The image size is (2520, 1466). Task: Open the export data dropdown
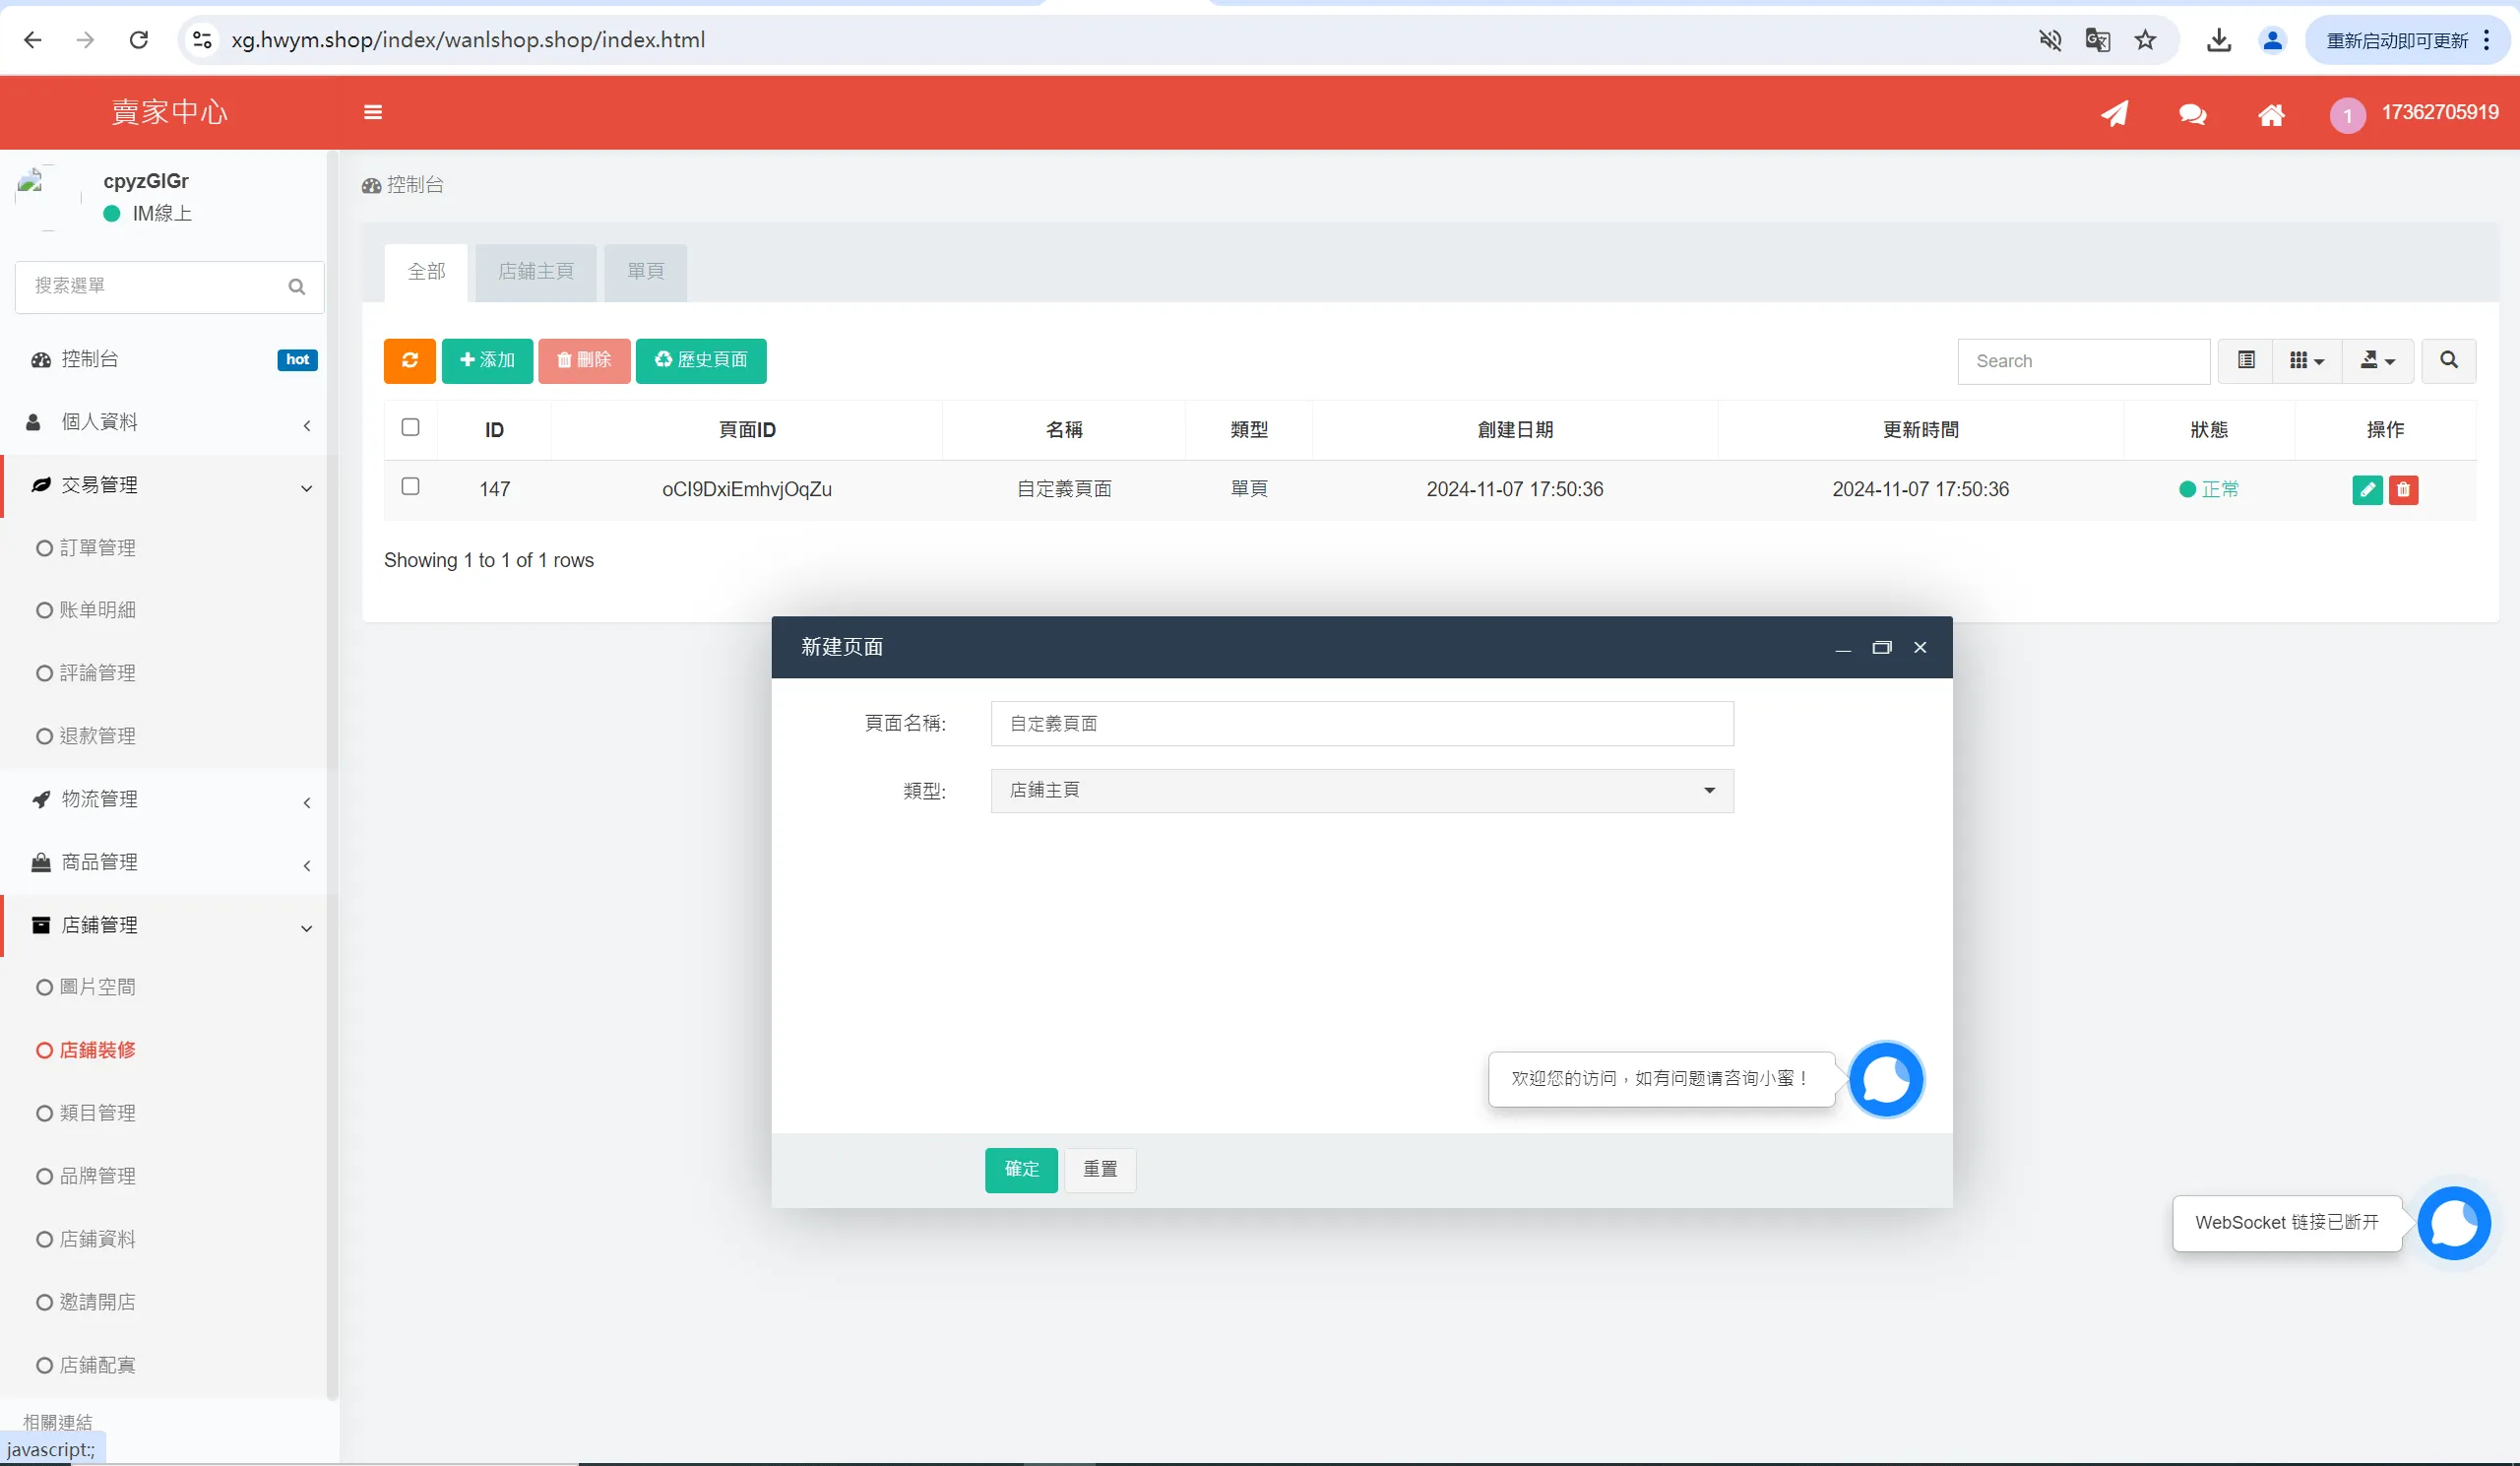2377,360
